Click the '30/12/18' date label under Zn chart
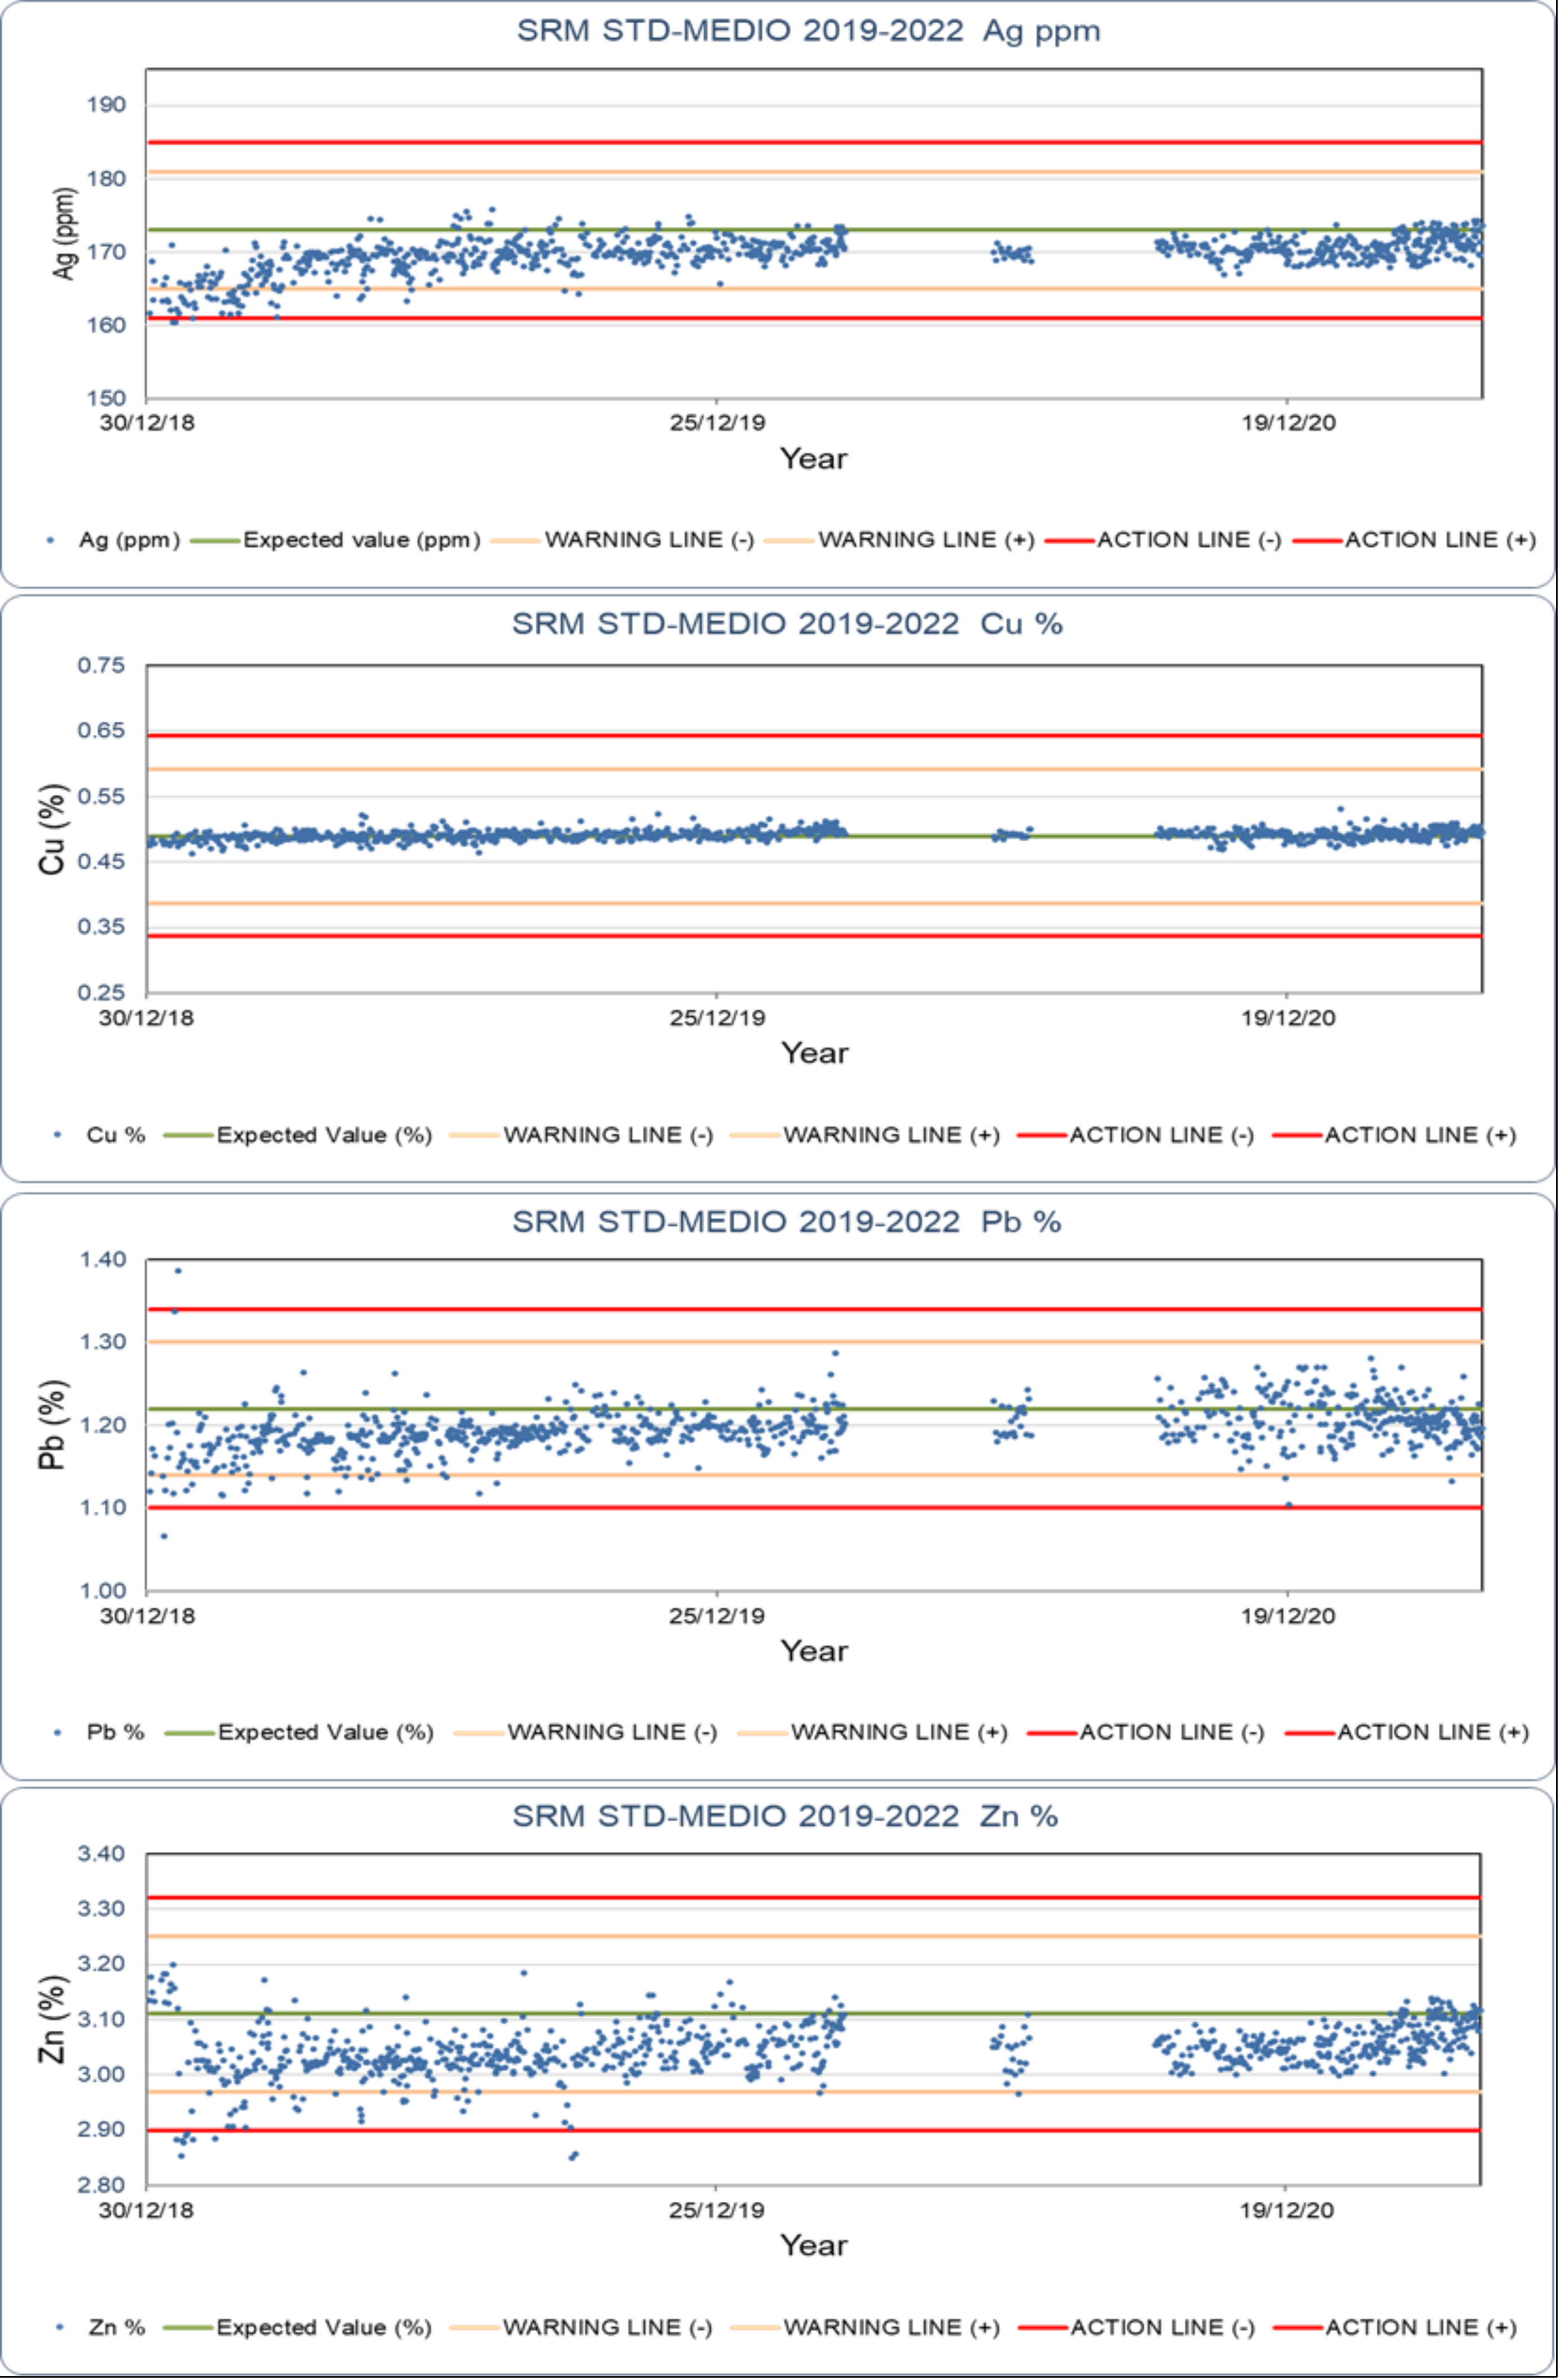The width and height of the screenshot is (1560, 2380). [x=146, y=2210]
